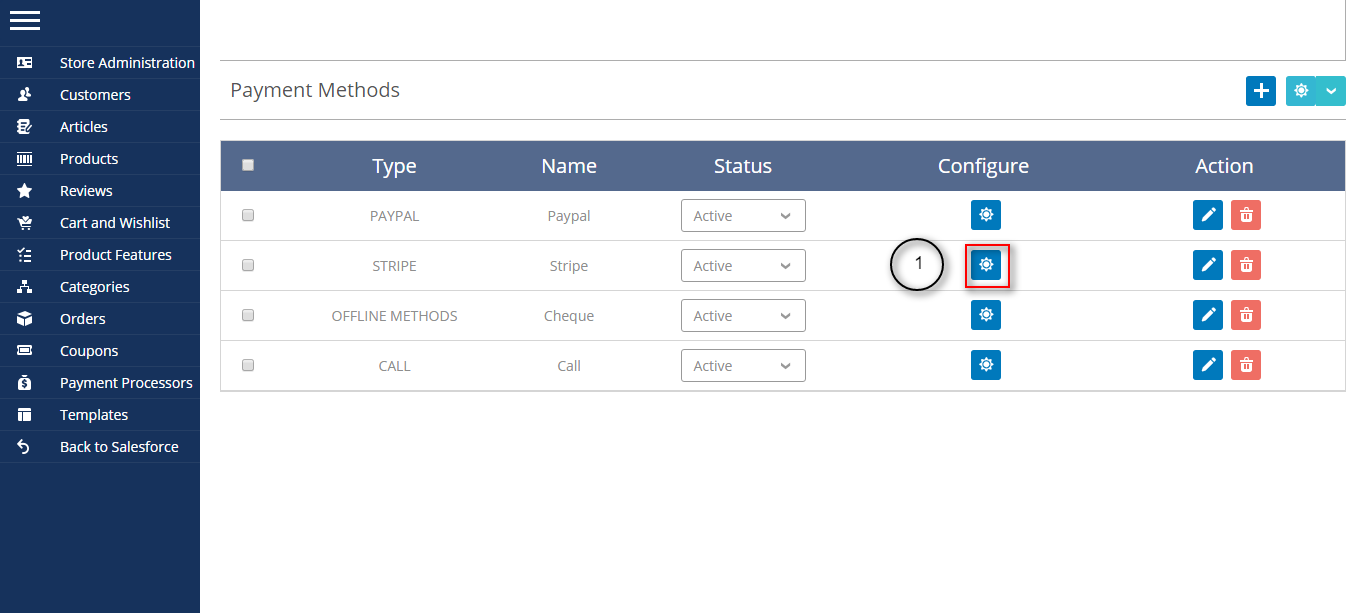Delete the Stripe payment method

click(1246, 265)
